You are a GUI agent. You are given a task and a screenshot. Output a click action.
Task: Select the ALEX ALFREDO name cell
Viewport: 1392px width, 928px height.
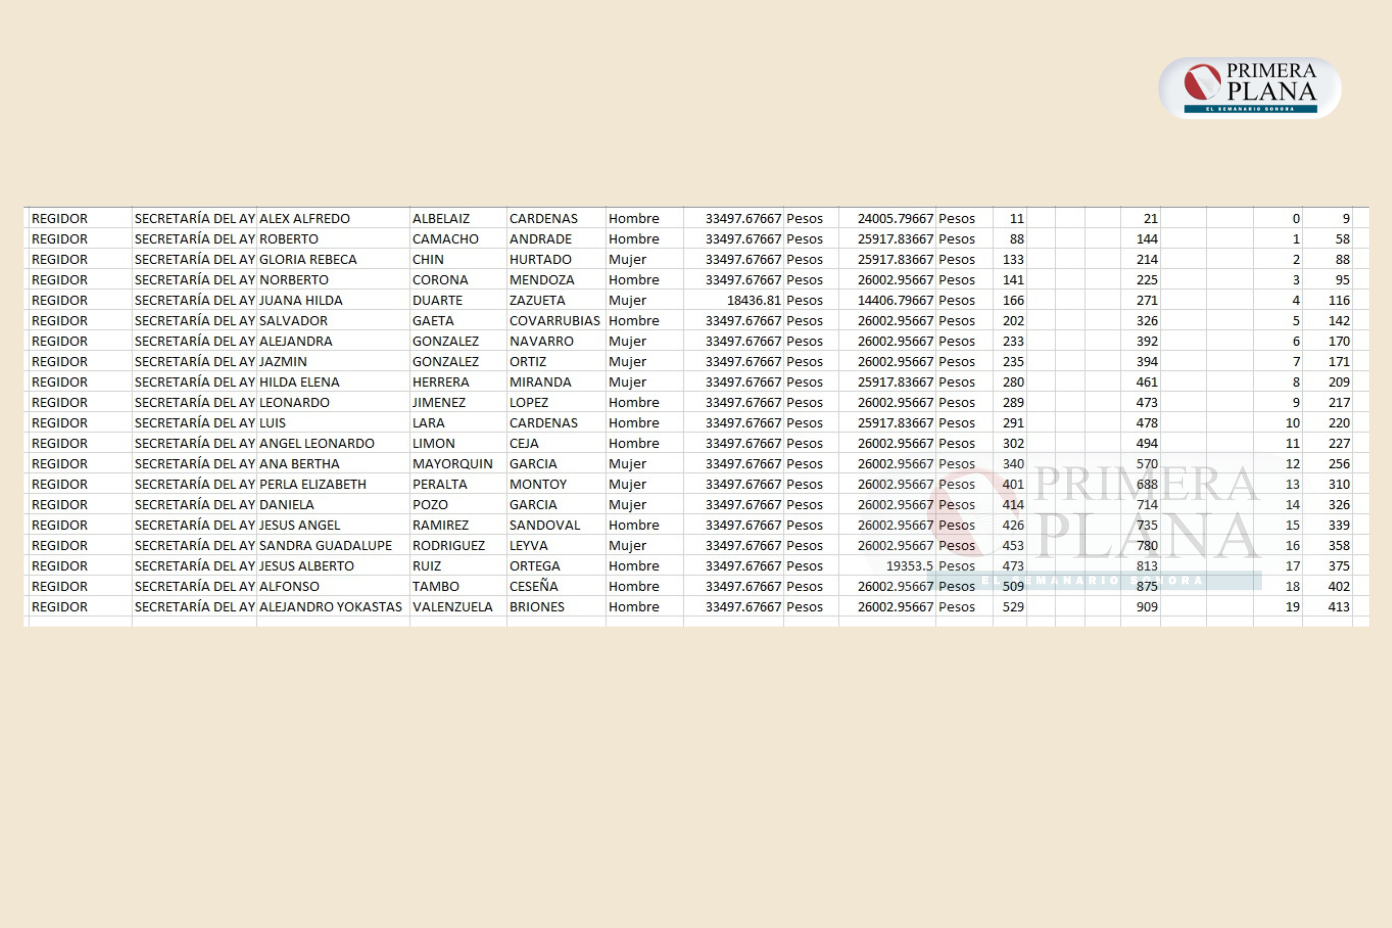(x=305, y=219)
